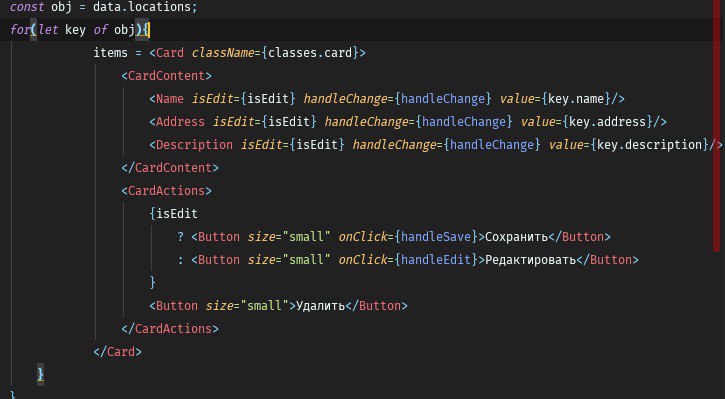Click the Description component tag
Viewport: 725px width, 399px height.
(x=191, y=145)
